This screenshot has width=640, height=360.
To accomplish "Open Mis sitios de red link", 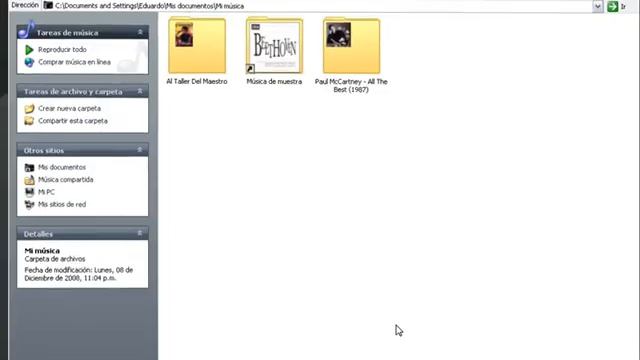I will pyautogui.click(x=62, y=204).
